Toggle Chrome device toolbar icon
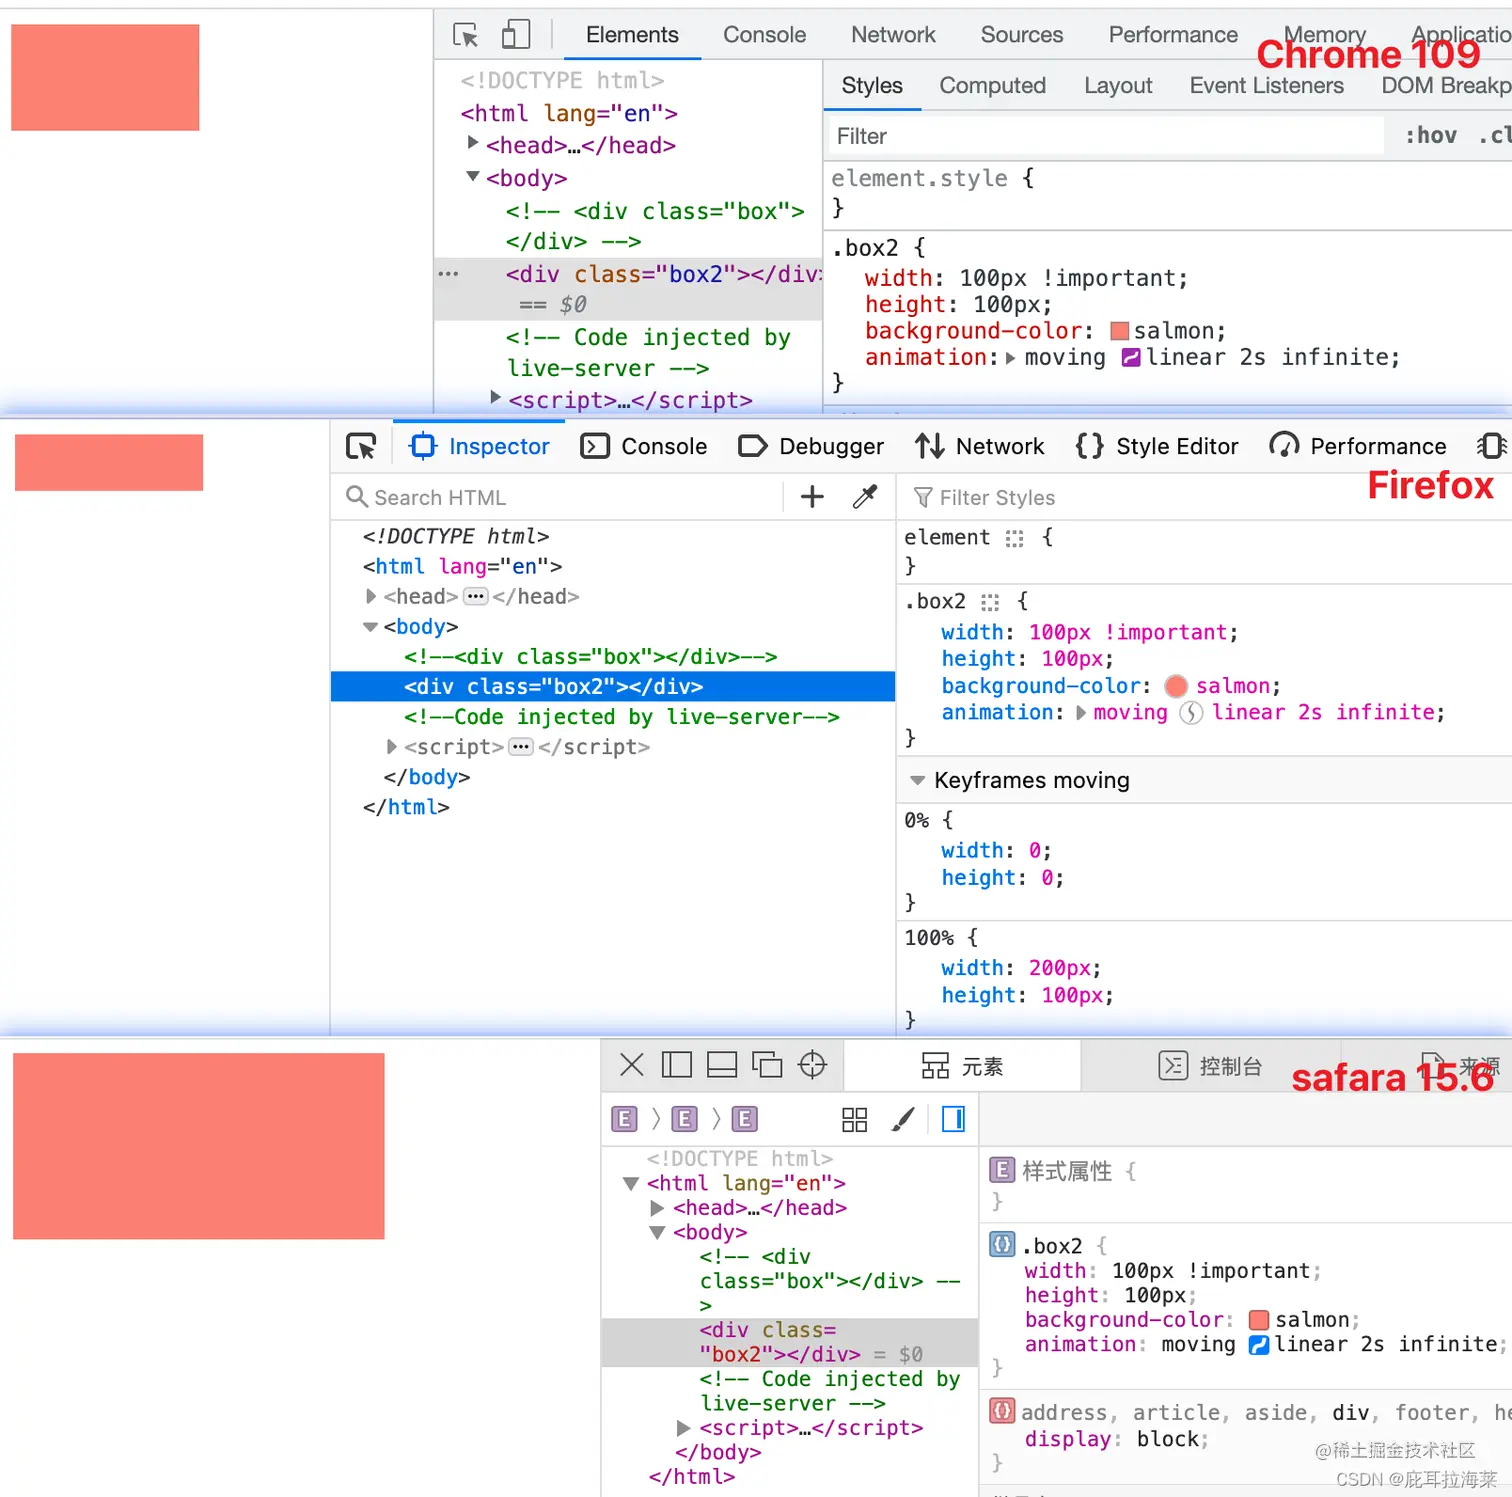The width and height of the screenshot is (1512, 1497). pos(516,35)
